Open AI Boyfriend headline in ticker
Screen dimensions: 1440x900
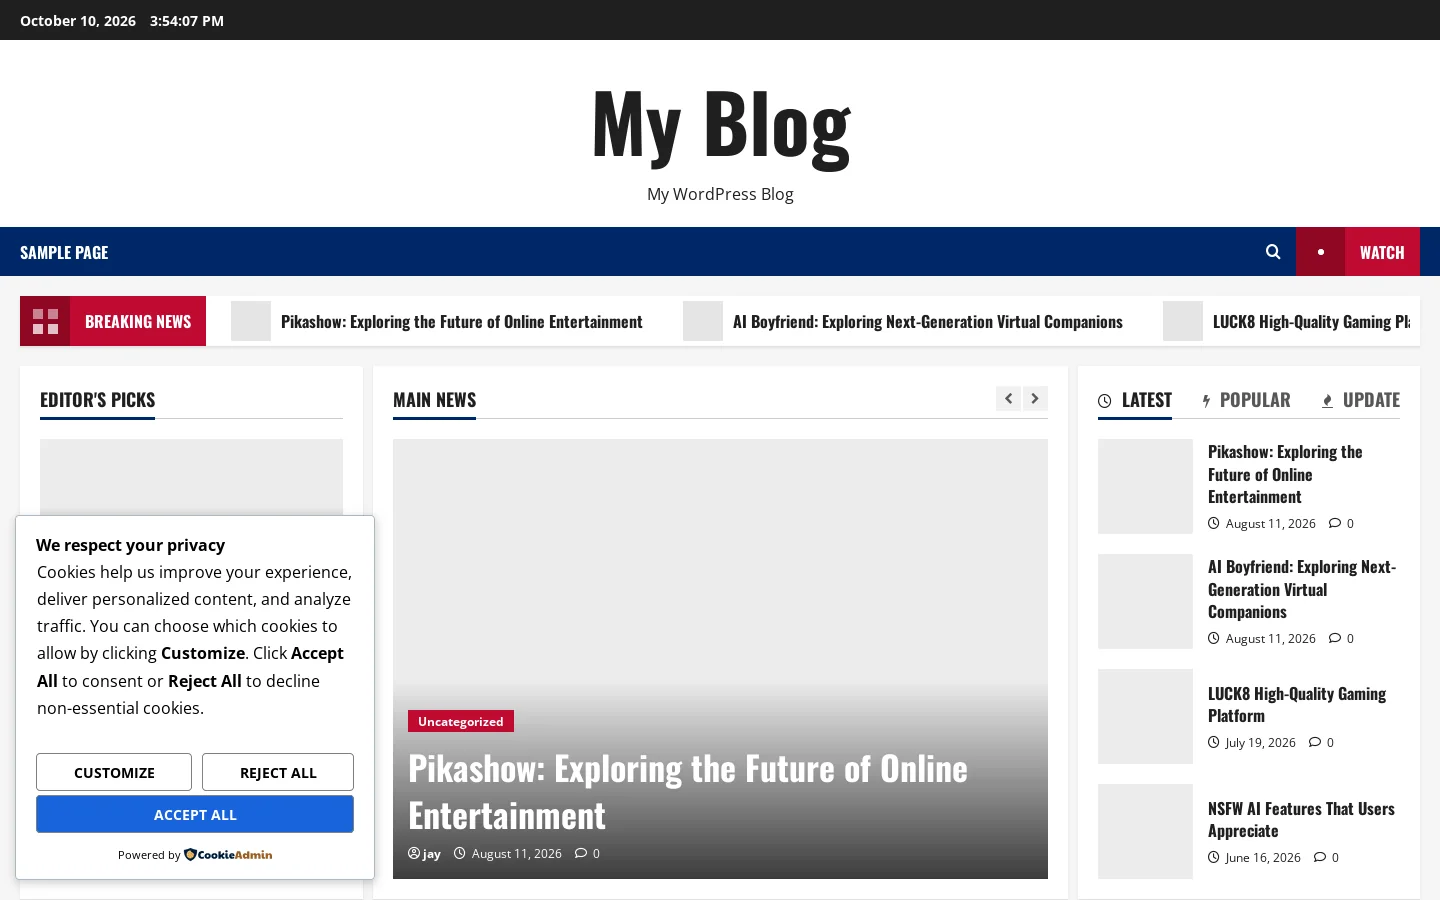coord(928,321)
